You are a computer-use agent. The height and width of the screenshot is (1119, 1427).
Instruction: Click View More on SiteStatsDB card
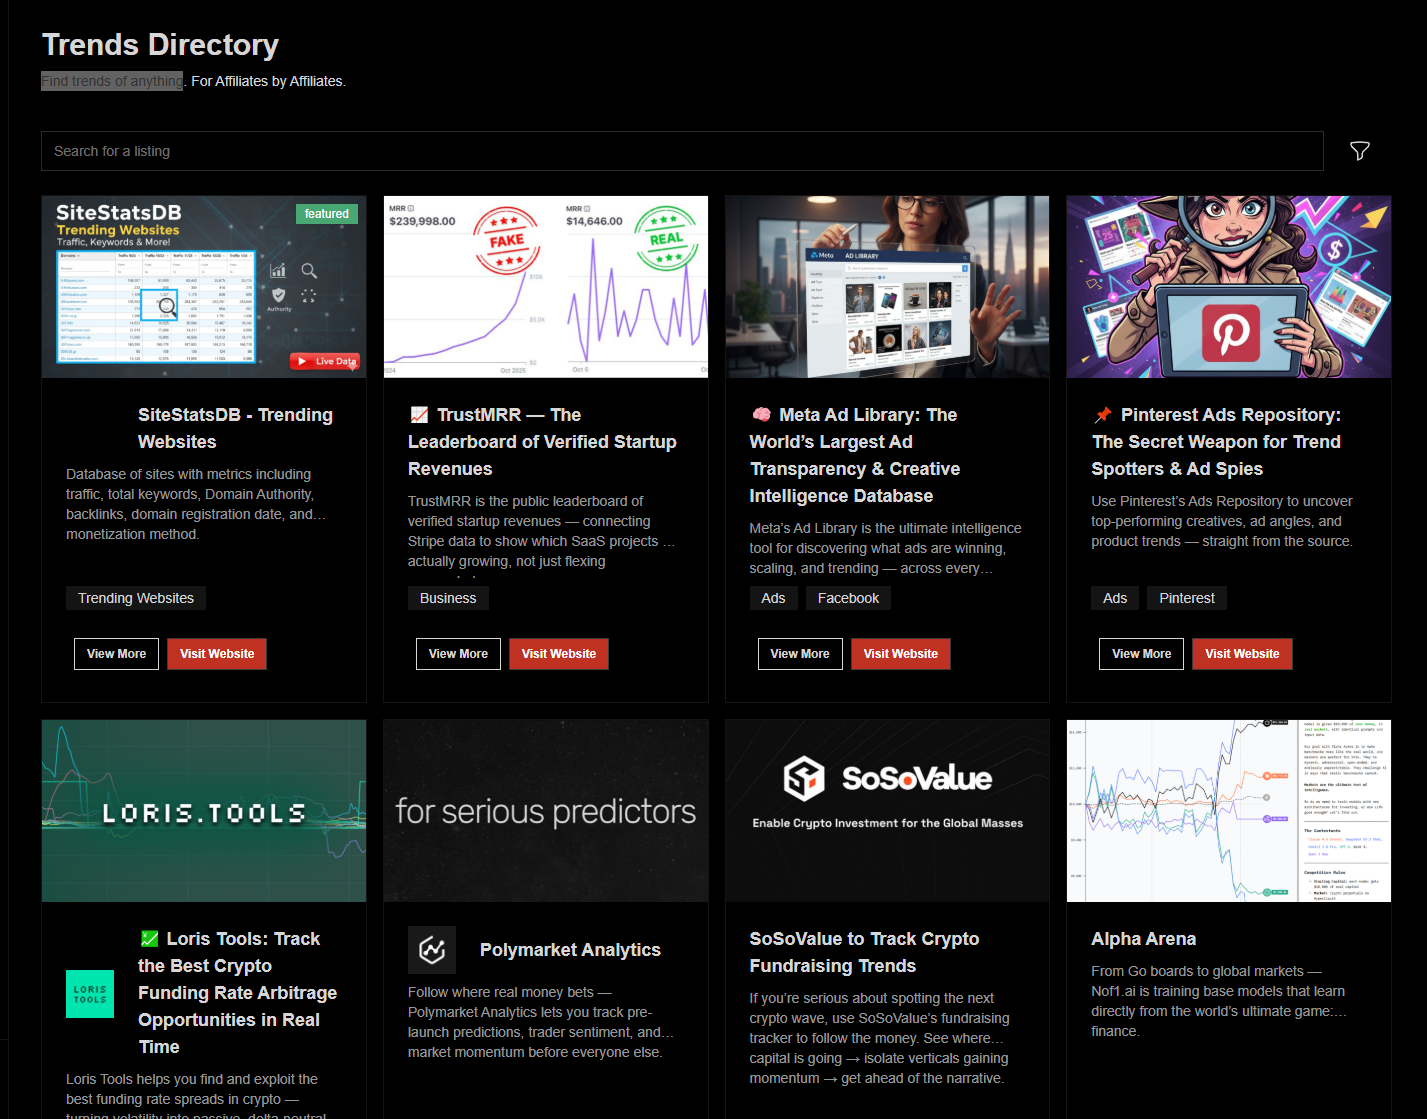coord(116,654)
